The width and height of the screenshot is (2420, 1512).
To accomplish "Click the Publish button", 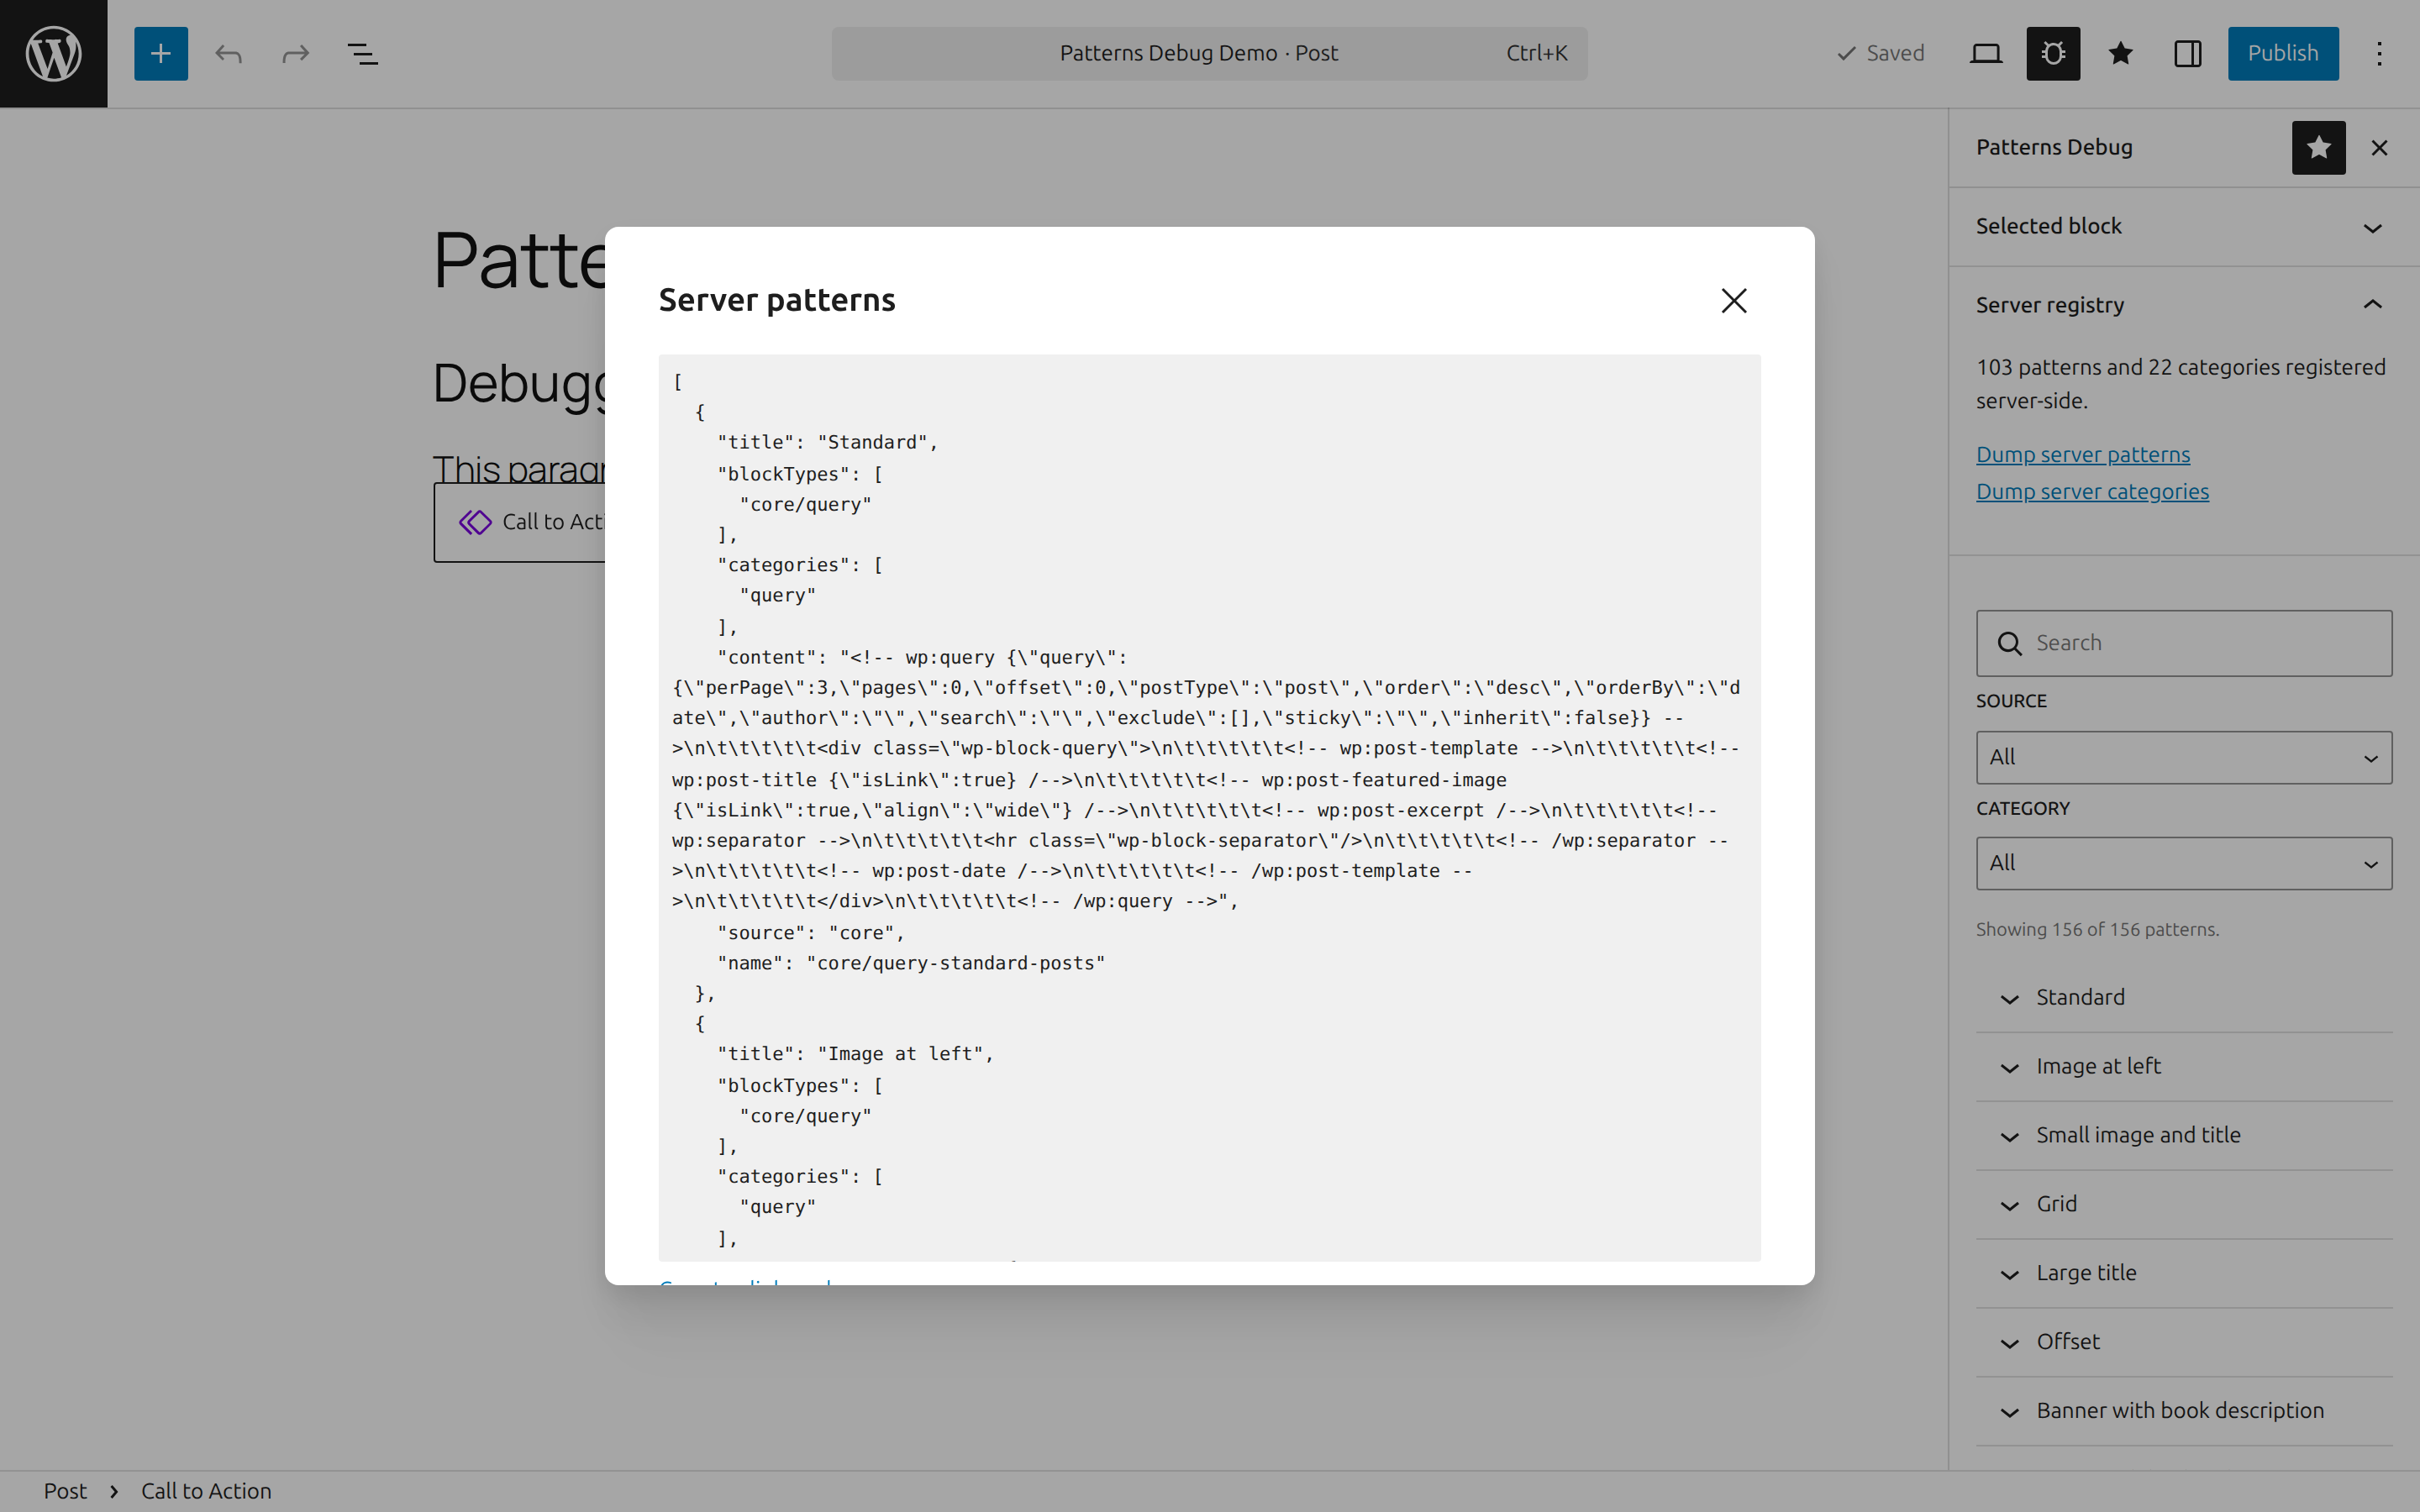I will 2283,53.
